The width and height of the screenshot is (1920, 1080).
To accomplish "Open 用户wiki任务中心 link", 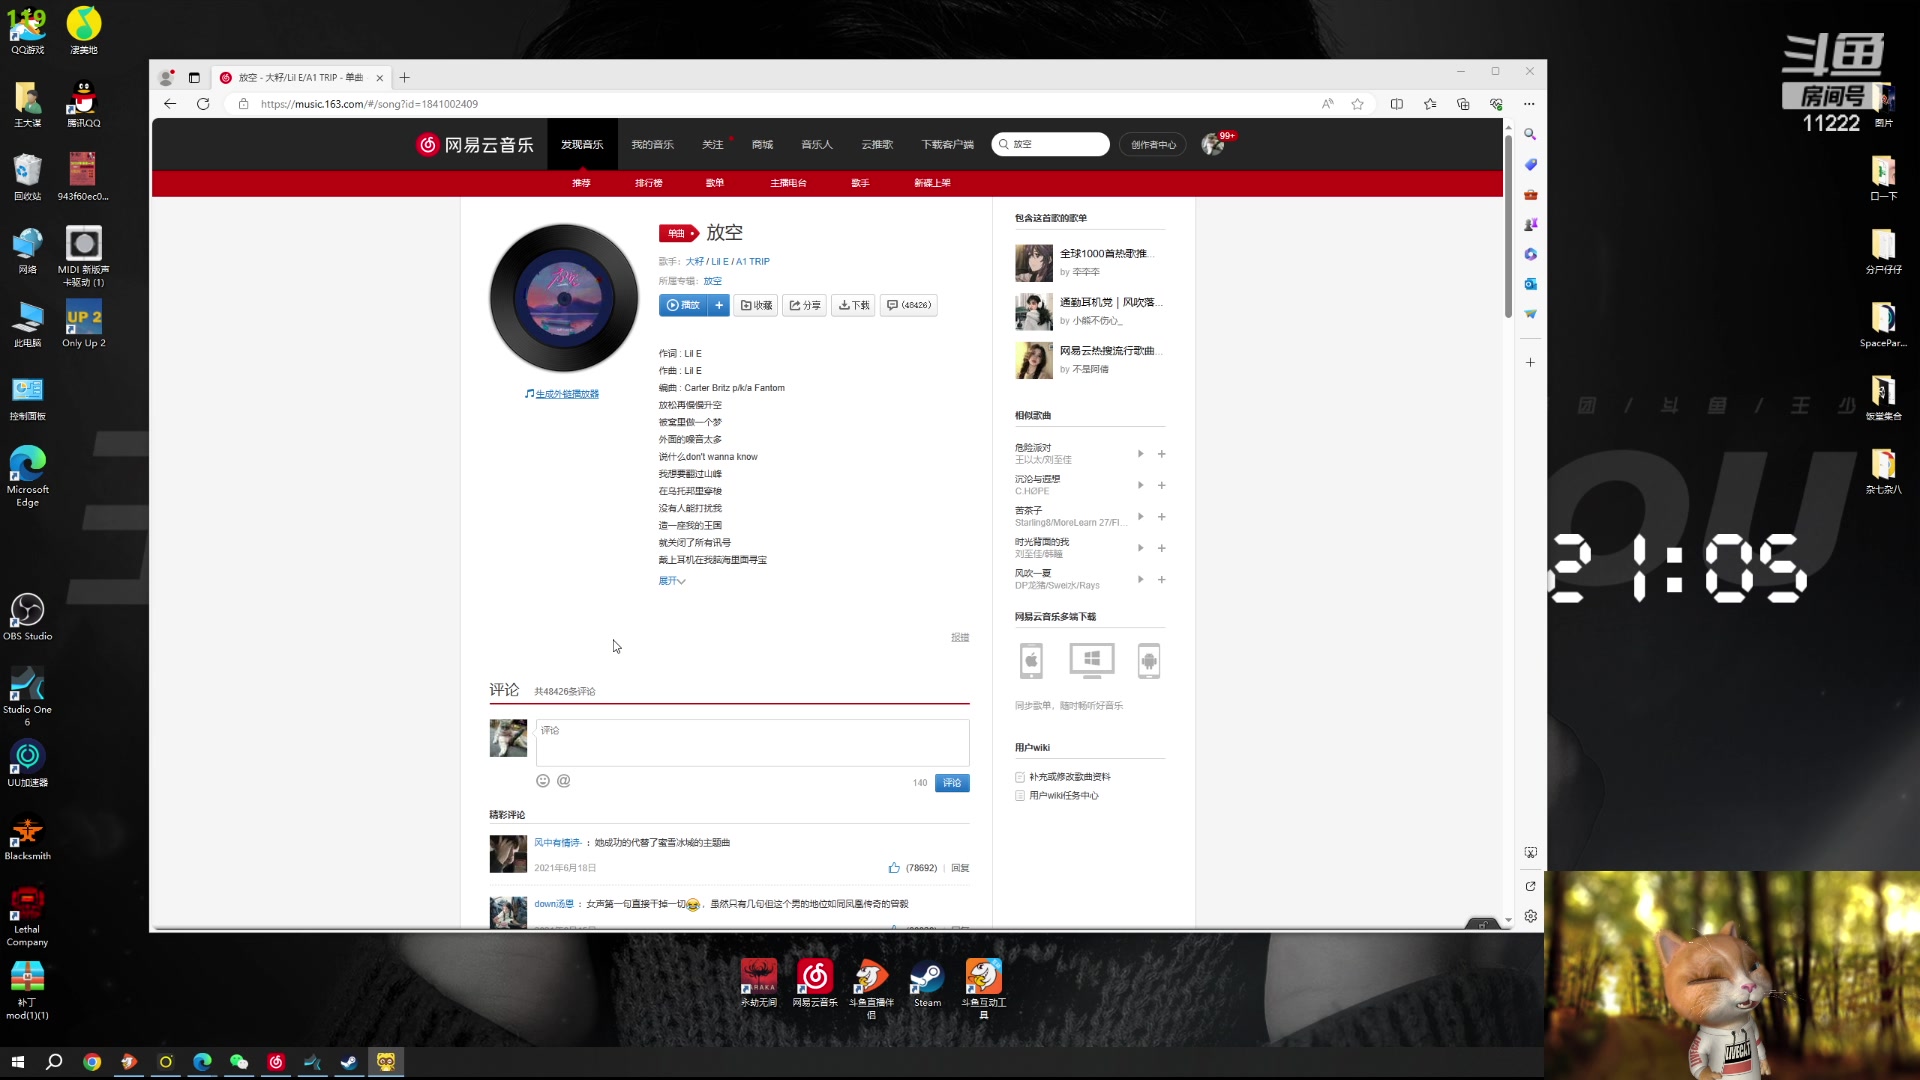I will pos(1064,796).
